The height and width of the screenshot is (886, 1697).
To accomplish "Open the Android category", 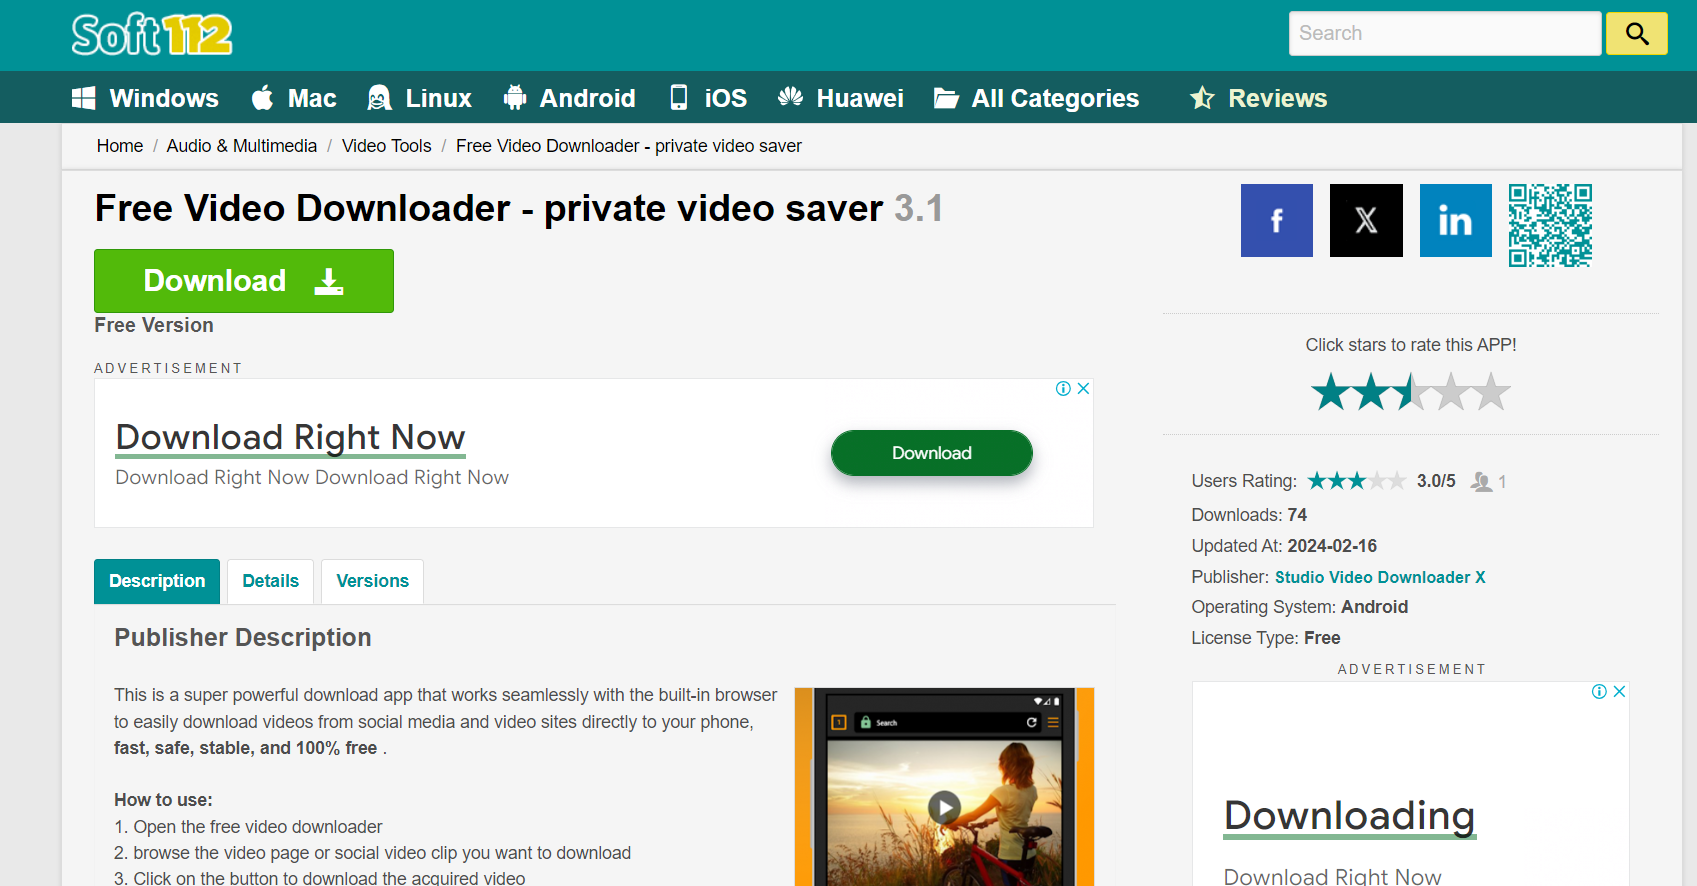I will 569,98.
